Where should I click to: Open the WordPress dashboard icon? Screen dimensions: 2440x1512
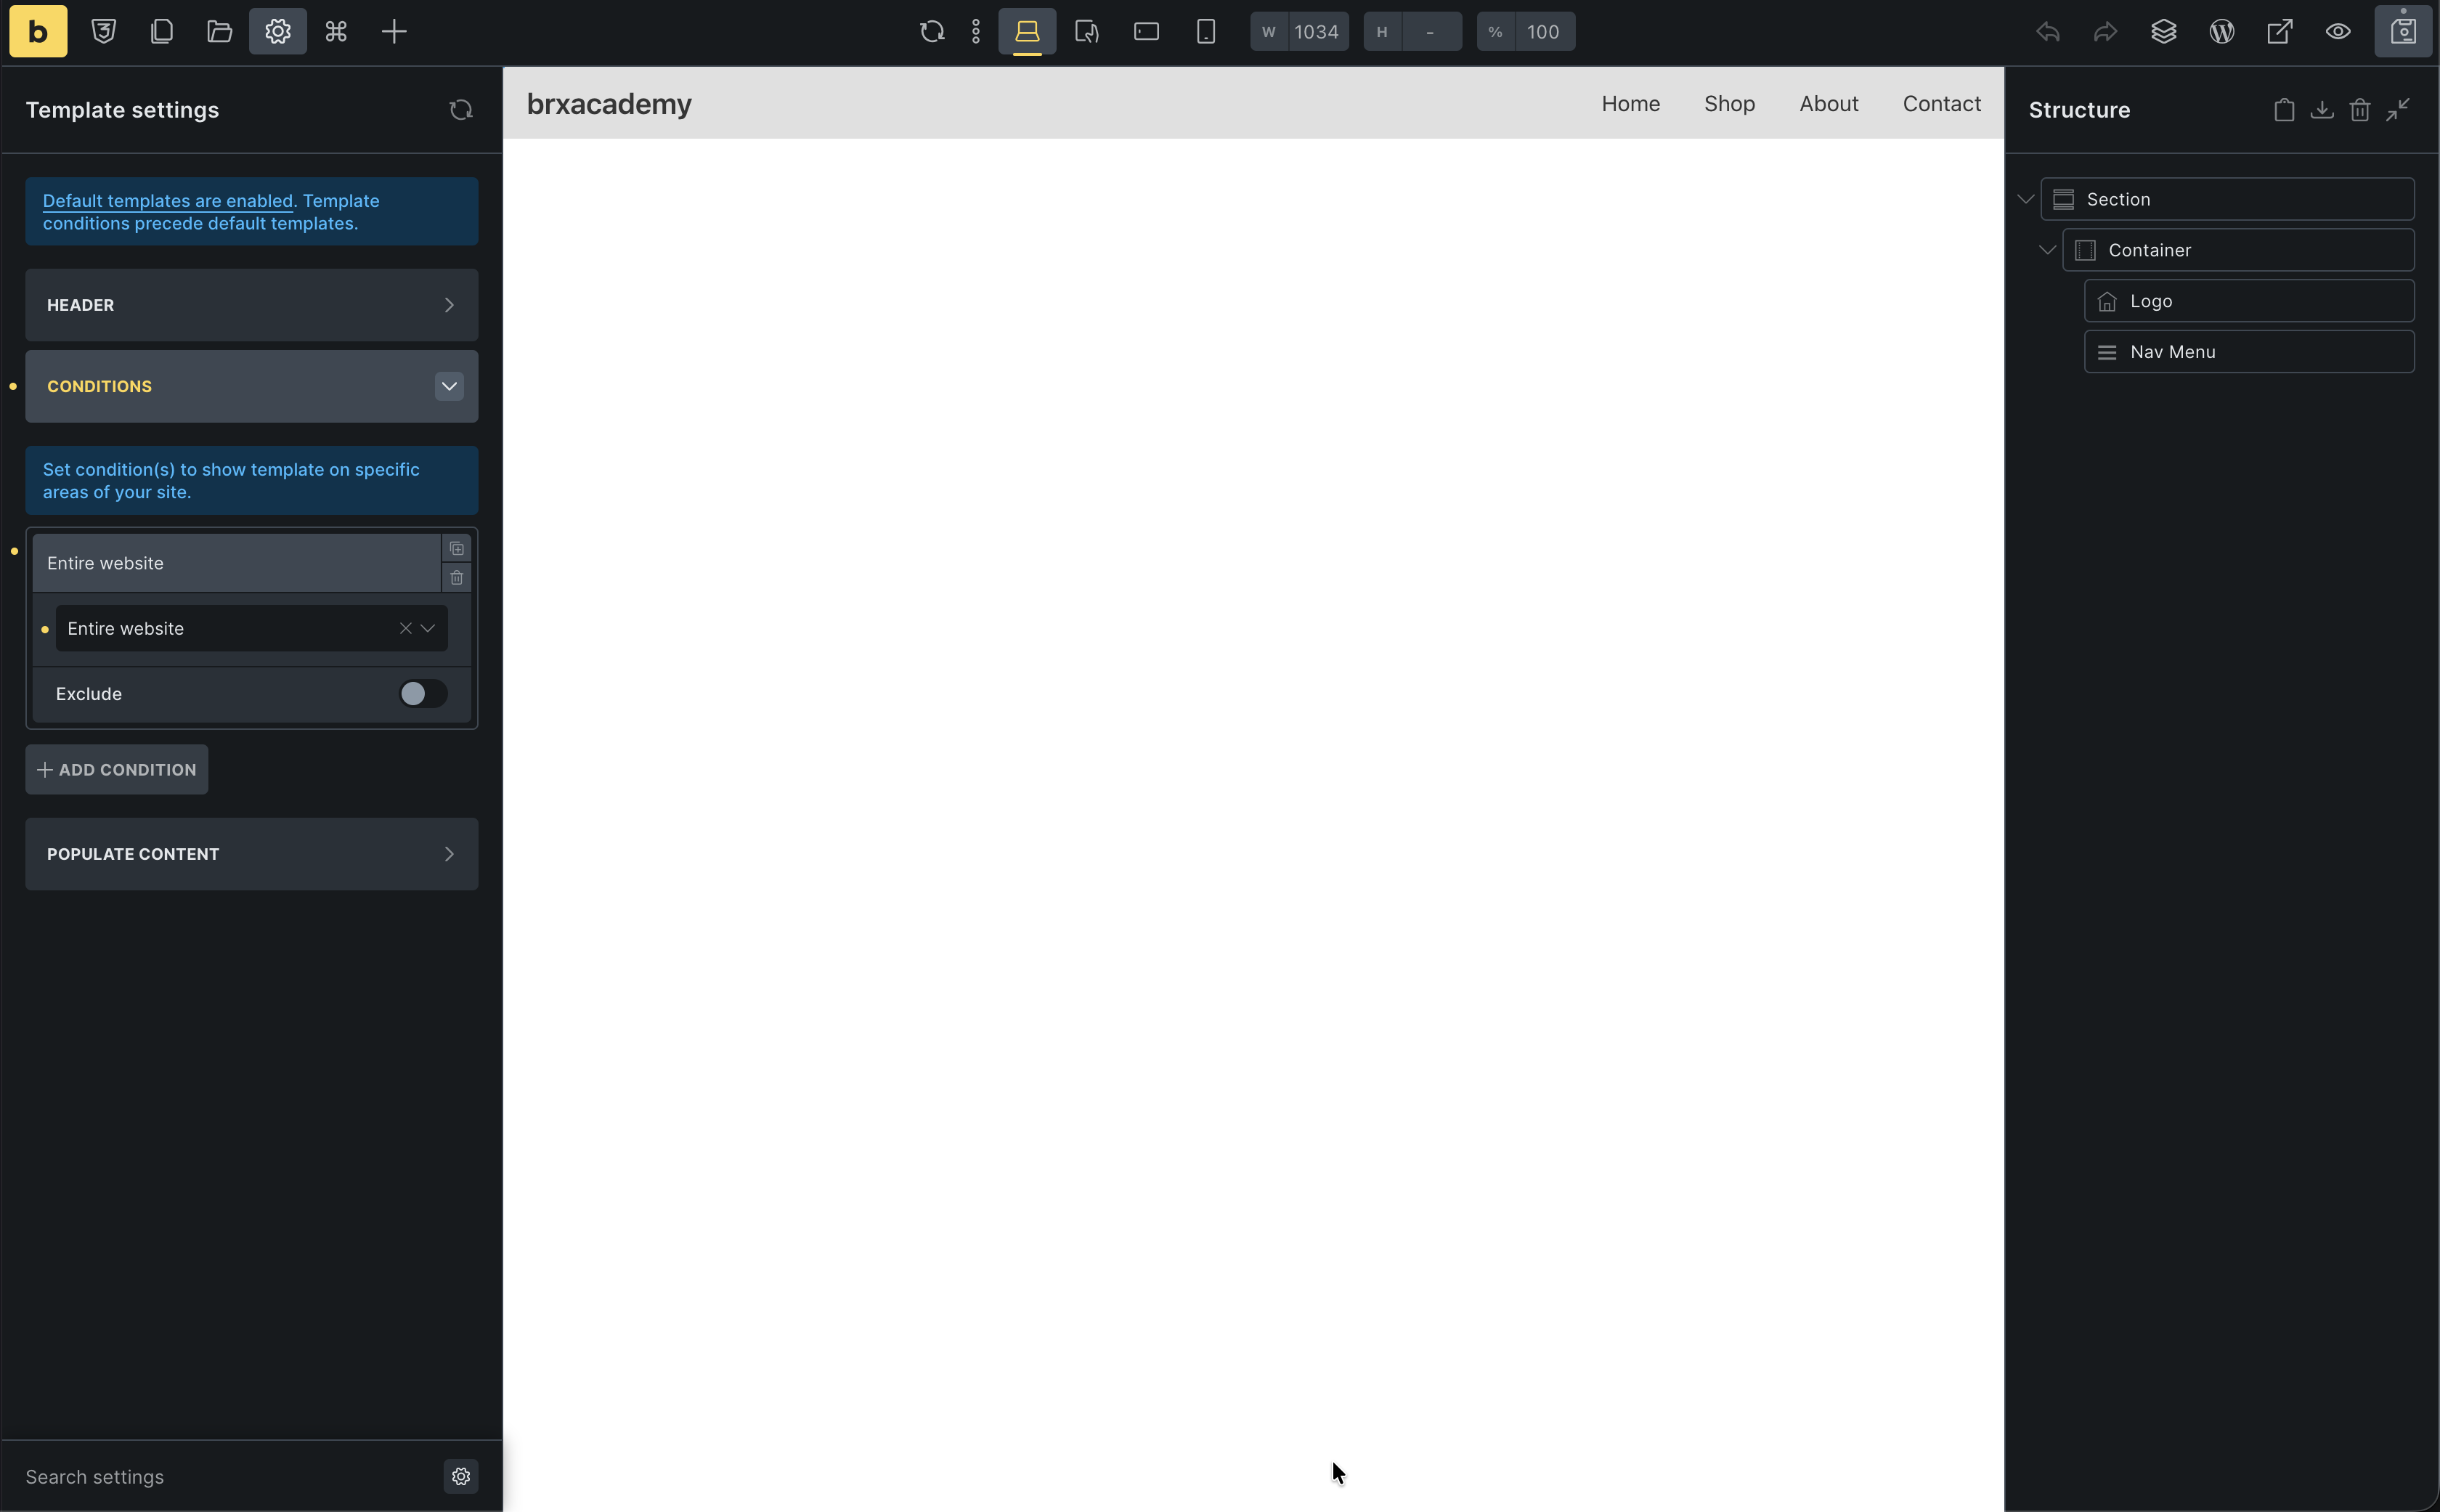[x=2222, y=31]
